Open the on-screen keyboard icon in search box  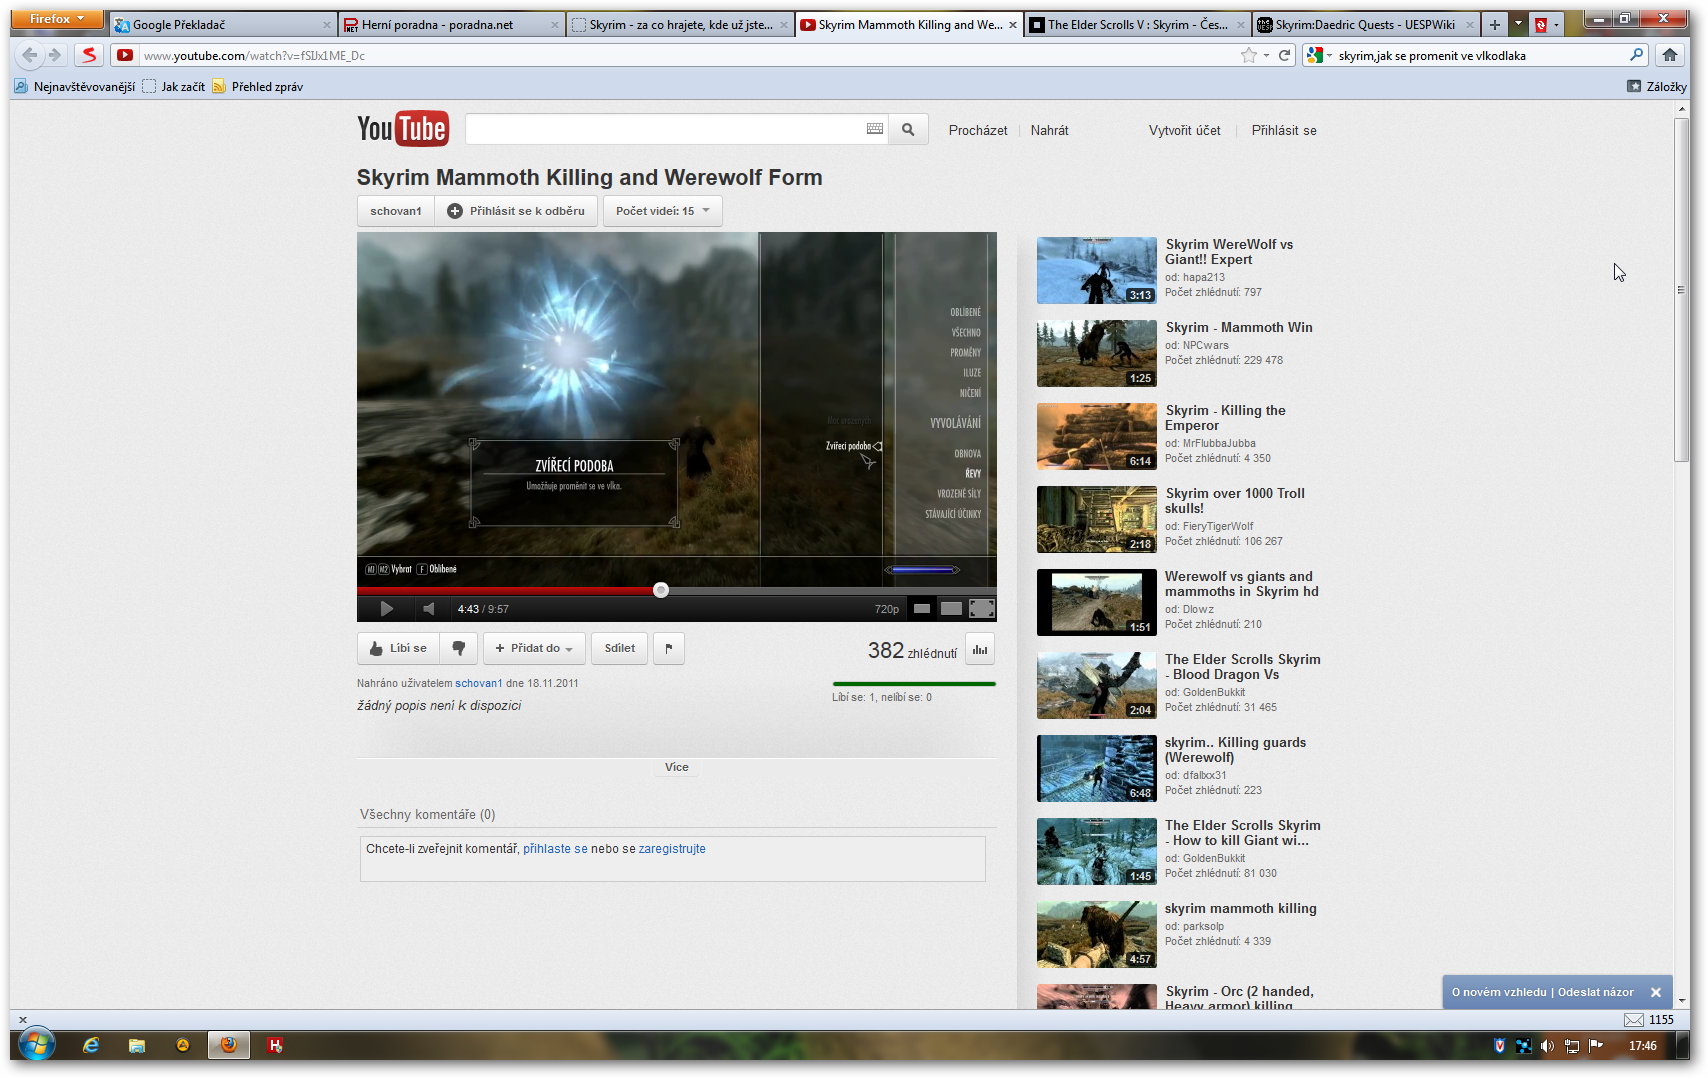click(x=875, y=129)
